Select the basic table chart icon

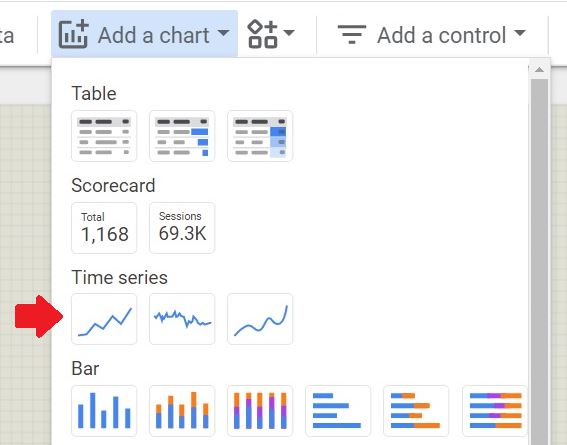[104, 136]
